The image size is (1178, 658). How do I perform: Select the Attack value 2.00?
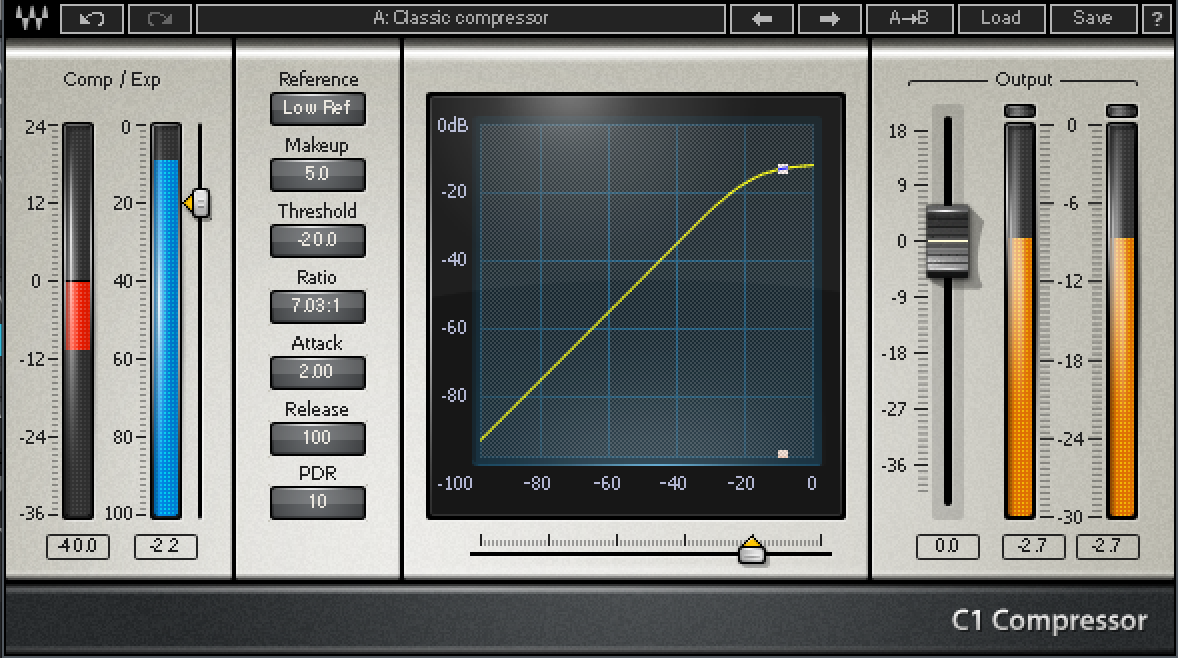click(x=318, y=372)
